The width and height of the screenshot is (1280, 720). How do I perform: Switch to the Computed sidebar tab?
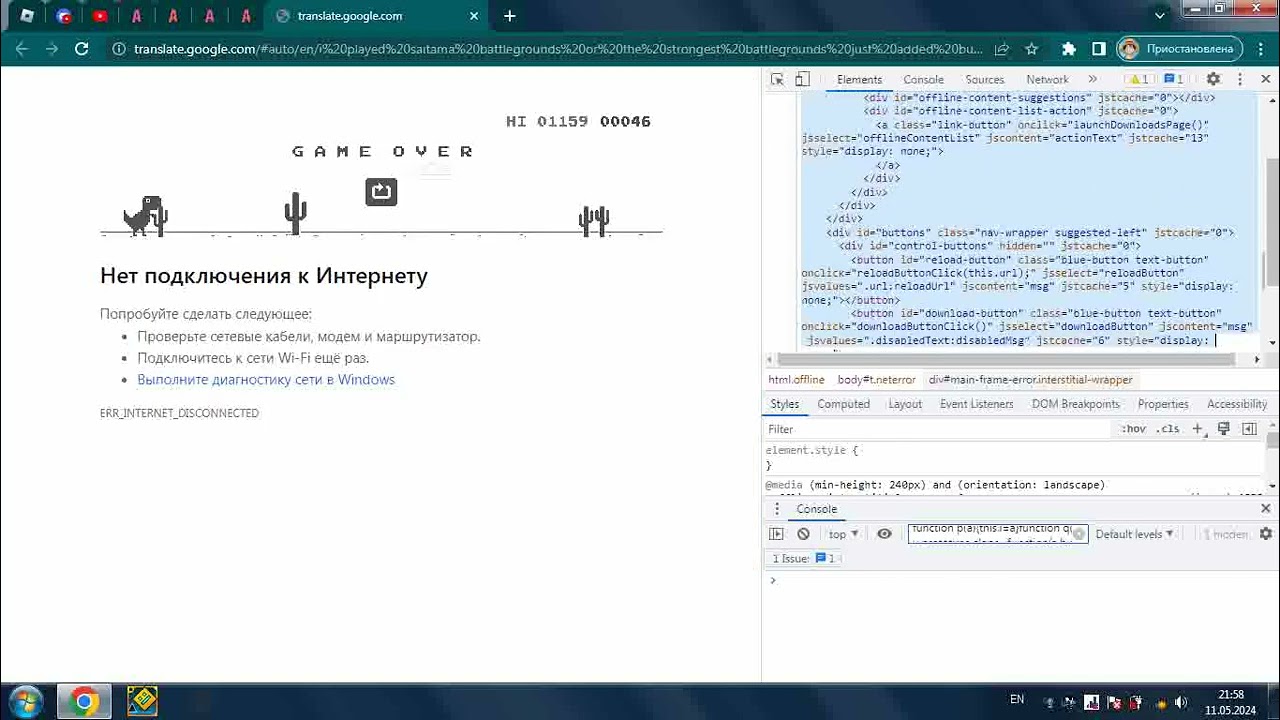pyautogui.click(x=843, y=404)
